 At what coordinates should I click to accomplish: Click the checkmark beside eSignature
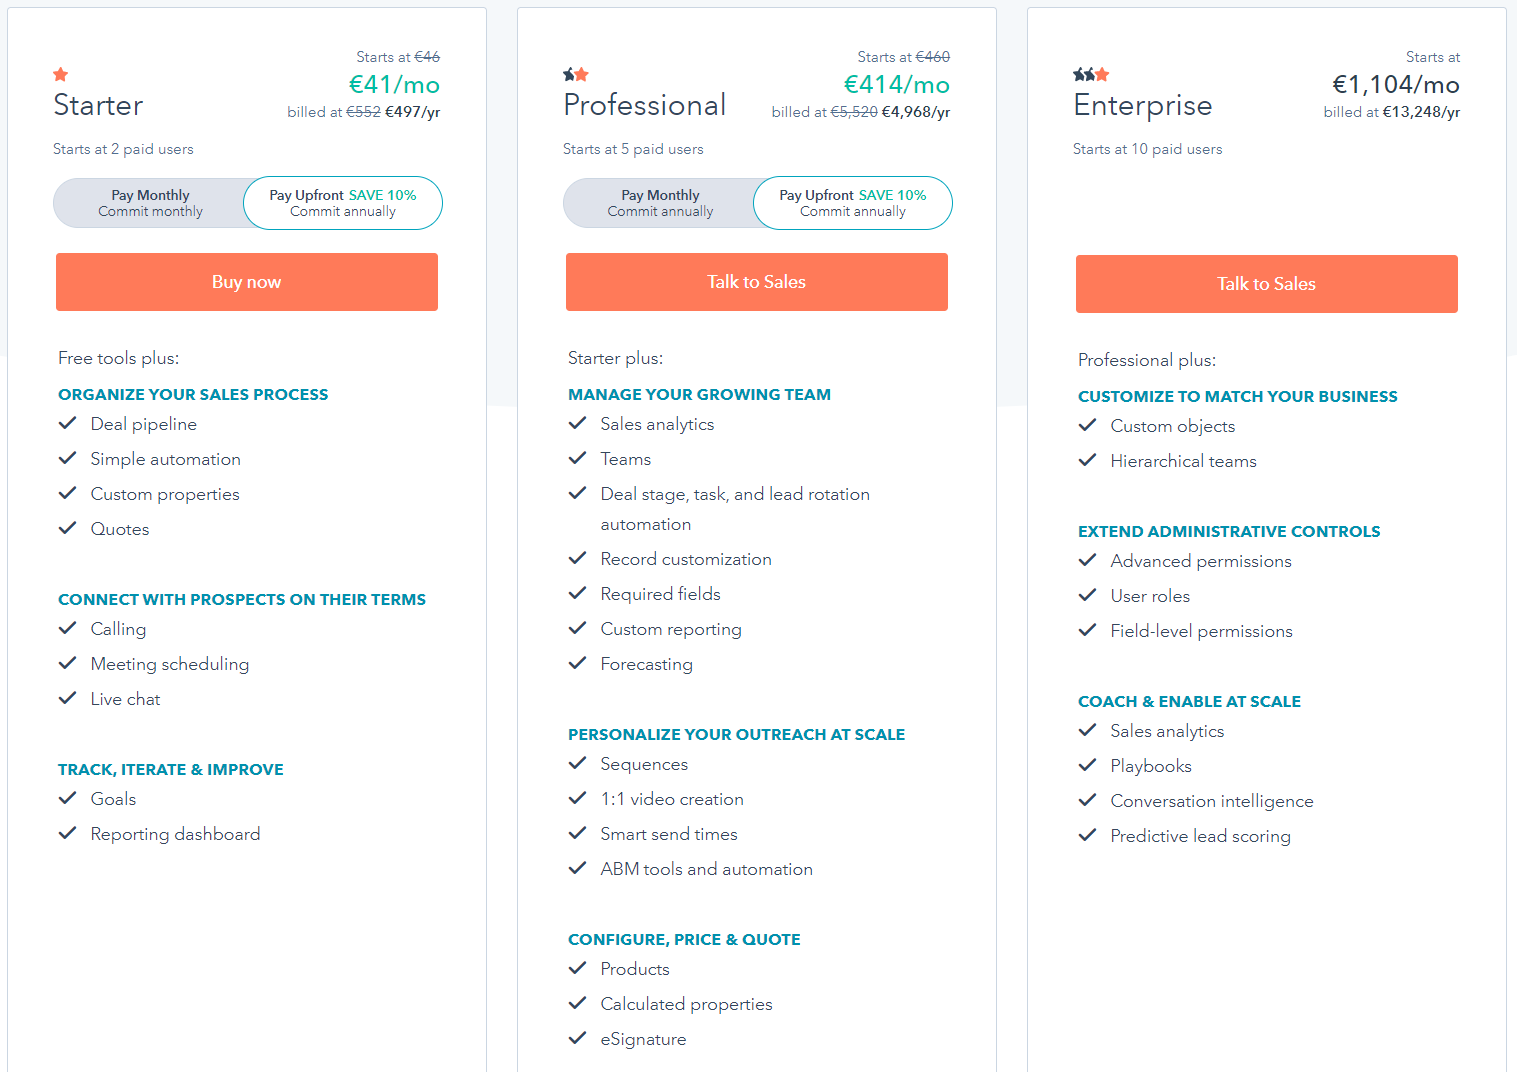(x=578, y=1038)
